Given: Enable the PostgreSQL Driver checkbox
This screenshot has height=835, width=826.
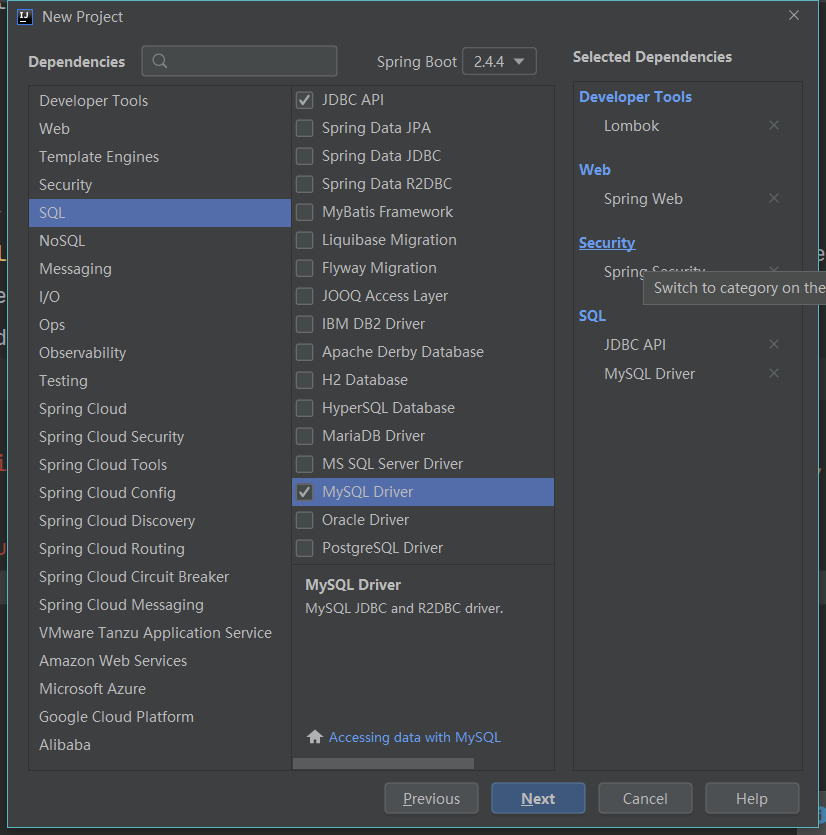Looking at the screenshot, I should (305, 547).
